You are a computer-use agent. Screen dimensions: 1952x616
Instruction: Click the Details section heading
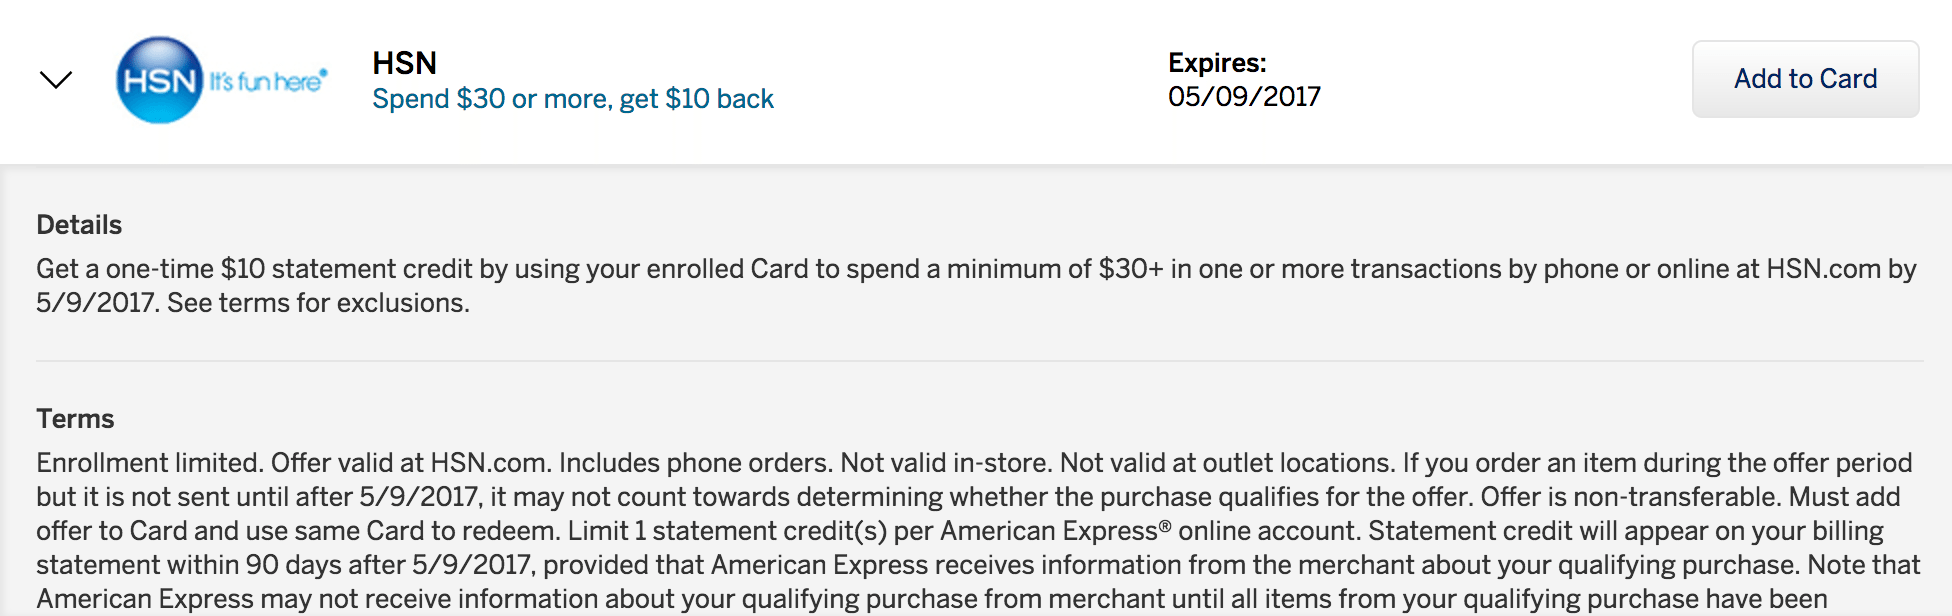(79, 225)
